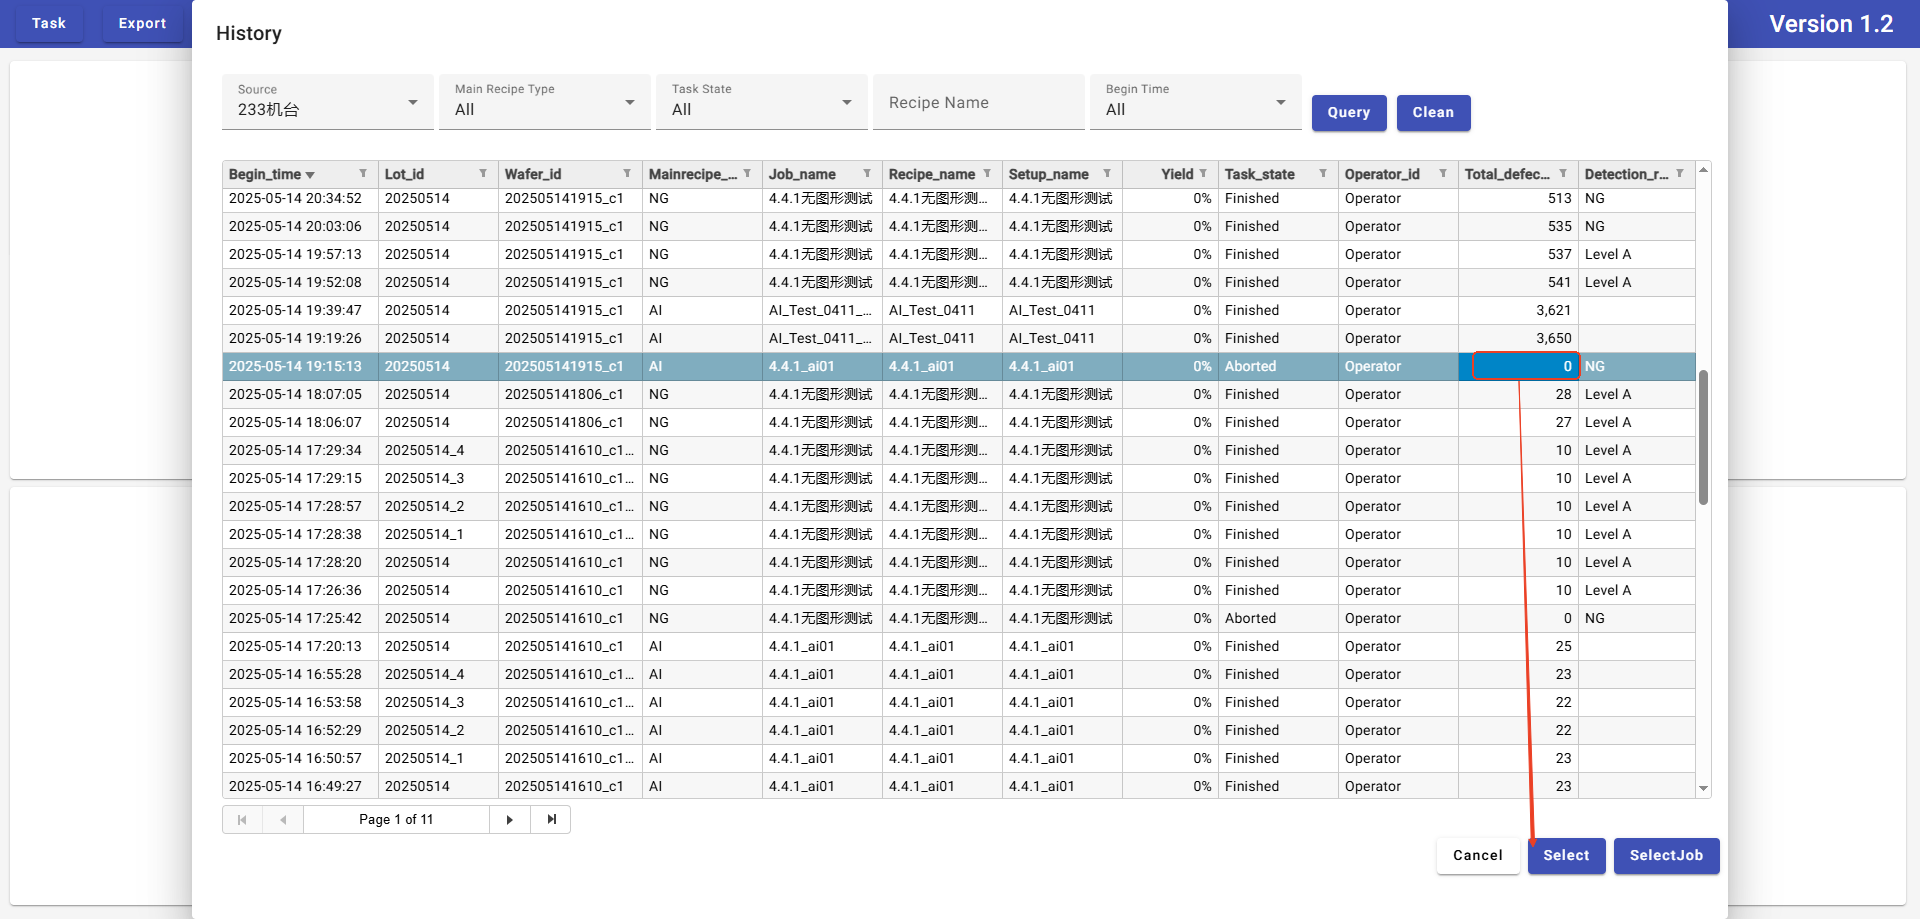
Task: Click the table's vertical scrollbar thumb
Action: (x=1703, y=437)
